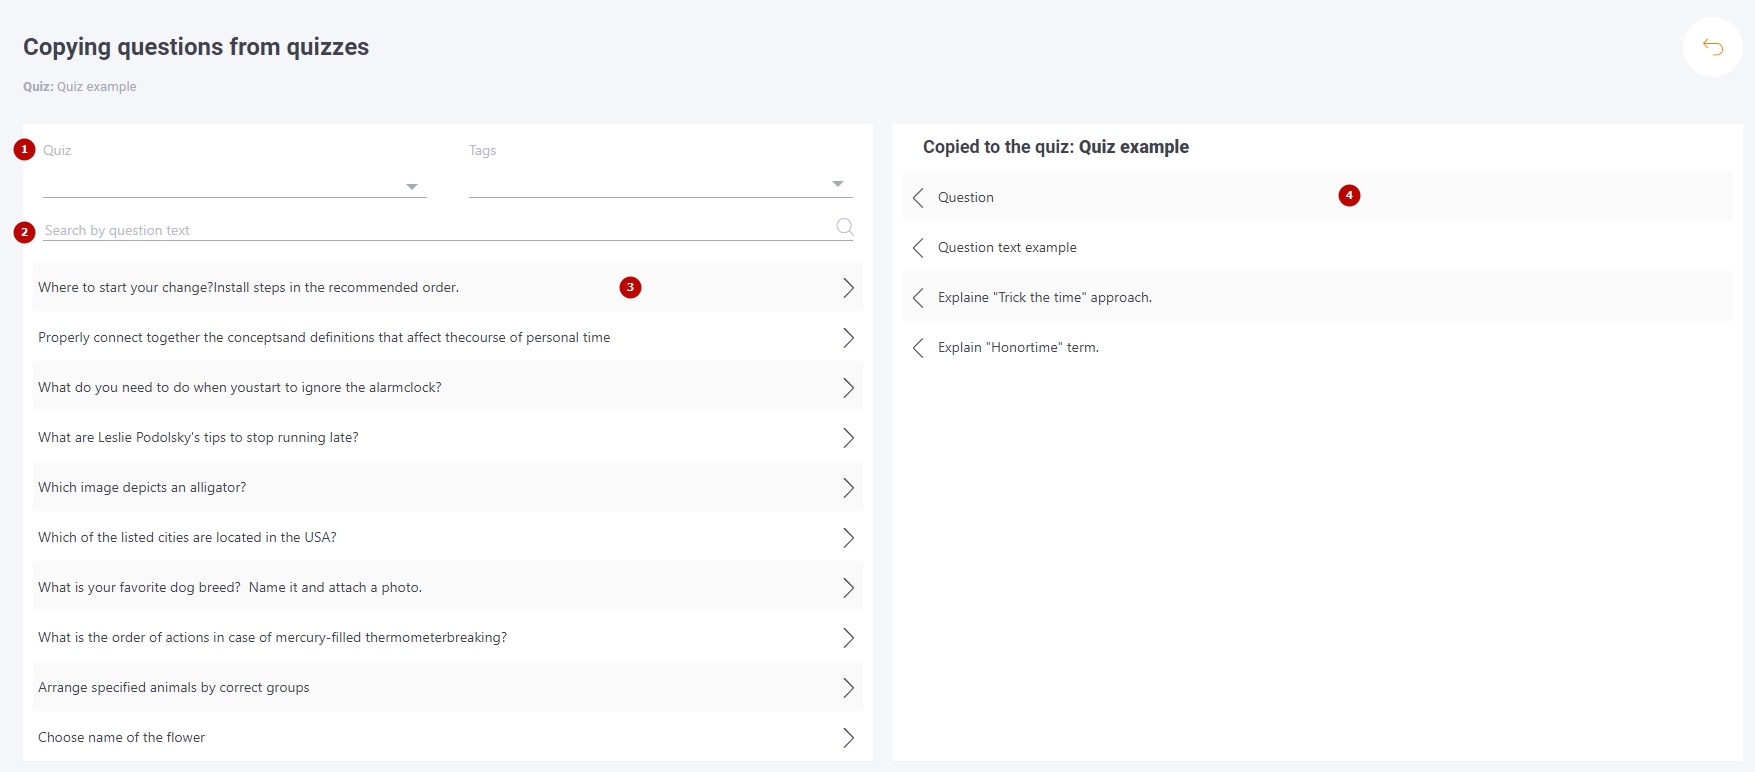Select 'Choose name of the flower' text
The height and width of the screenshot is (772, 1755).
coord(121,738)
